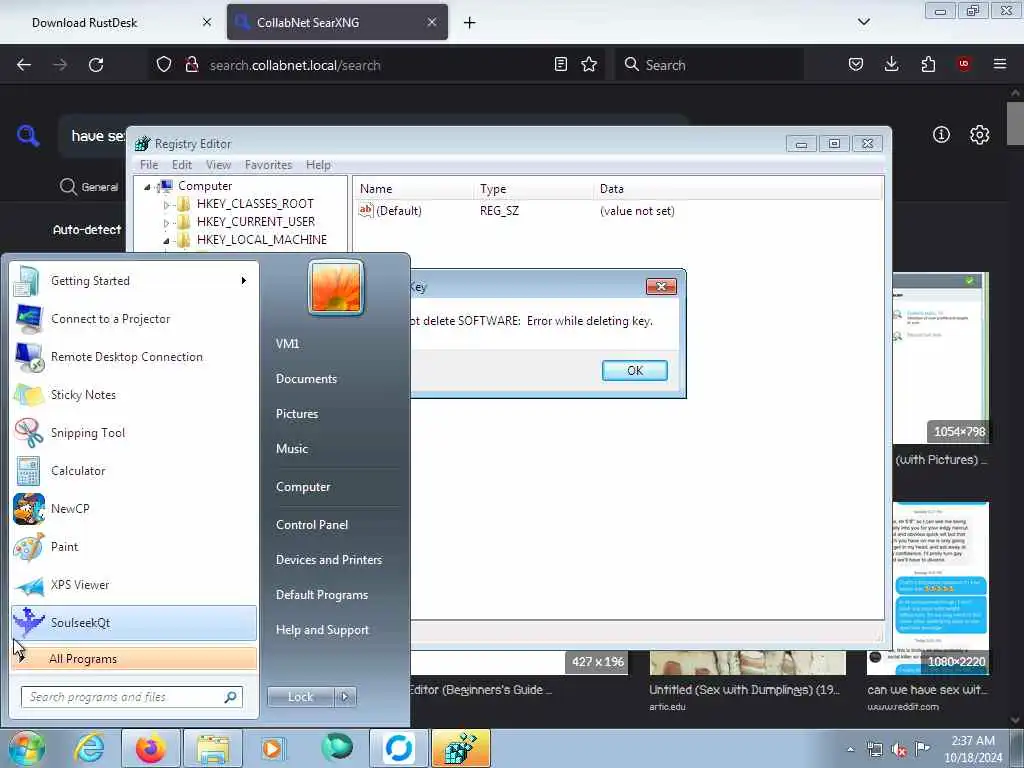Expand HKEY_CLASSES_ROOT tree node
This screenshot has width=1024, height=768.
click(x=167, y=205)
